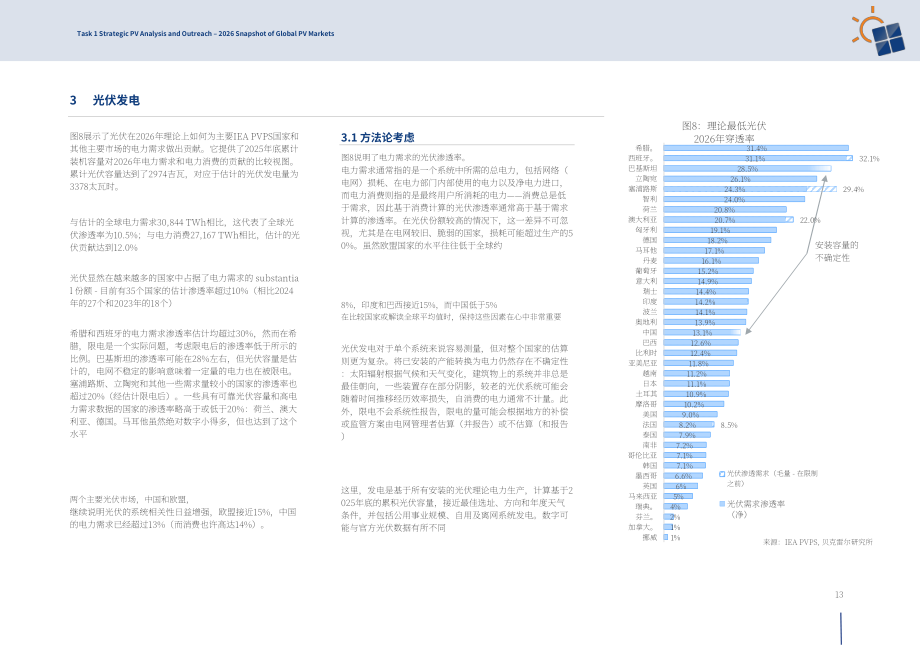Click the 巴基斯坦 28.5% bar
This screenshot has height=651, width=920.
pyautogui.click(x=748, y=168)
